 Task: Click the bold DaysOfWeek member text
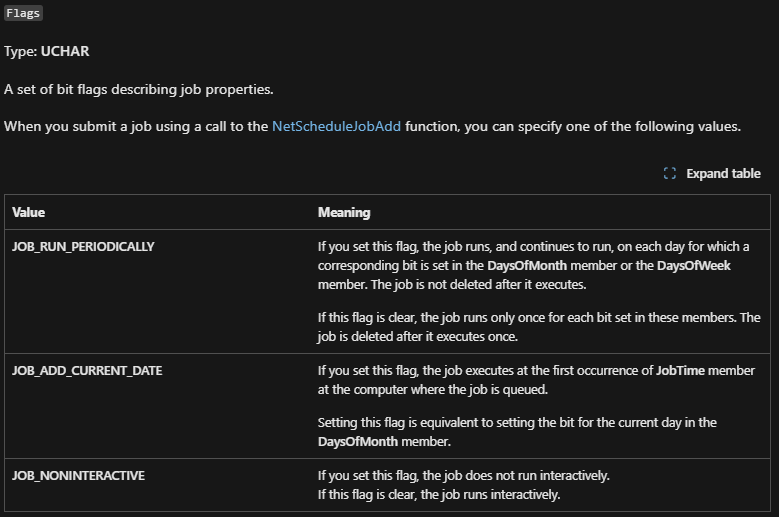tap(691, 265)
